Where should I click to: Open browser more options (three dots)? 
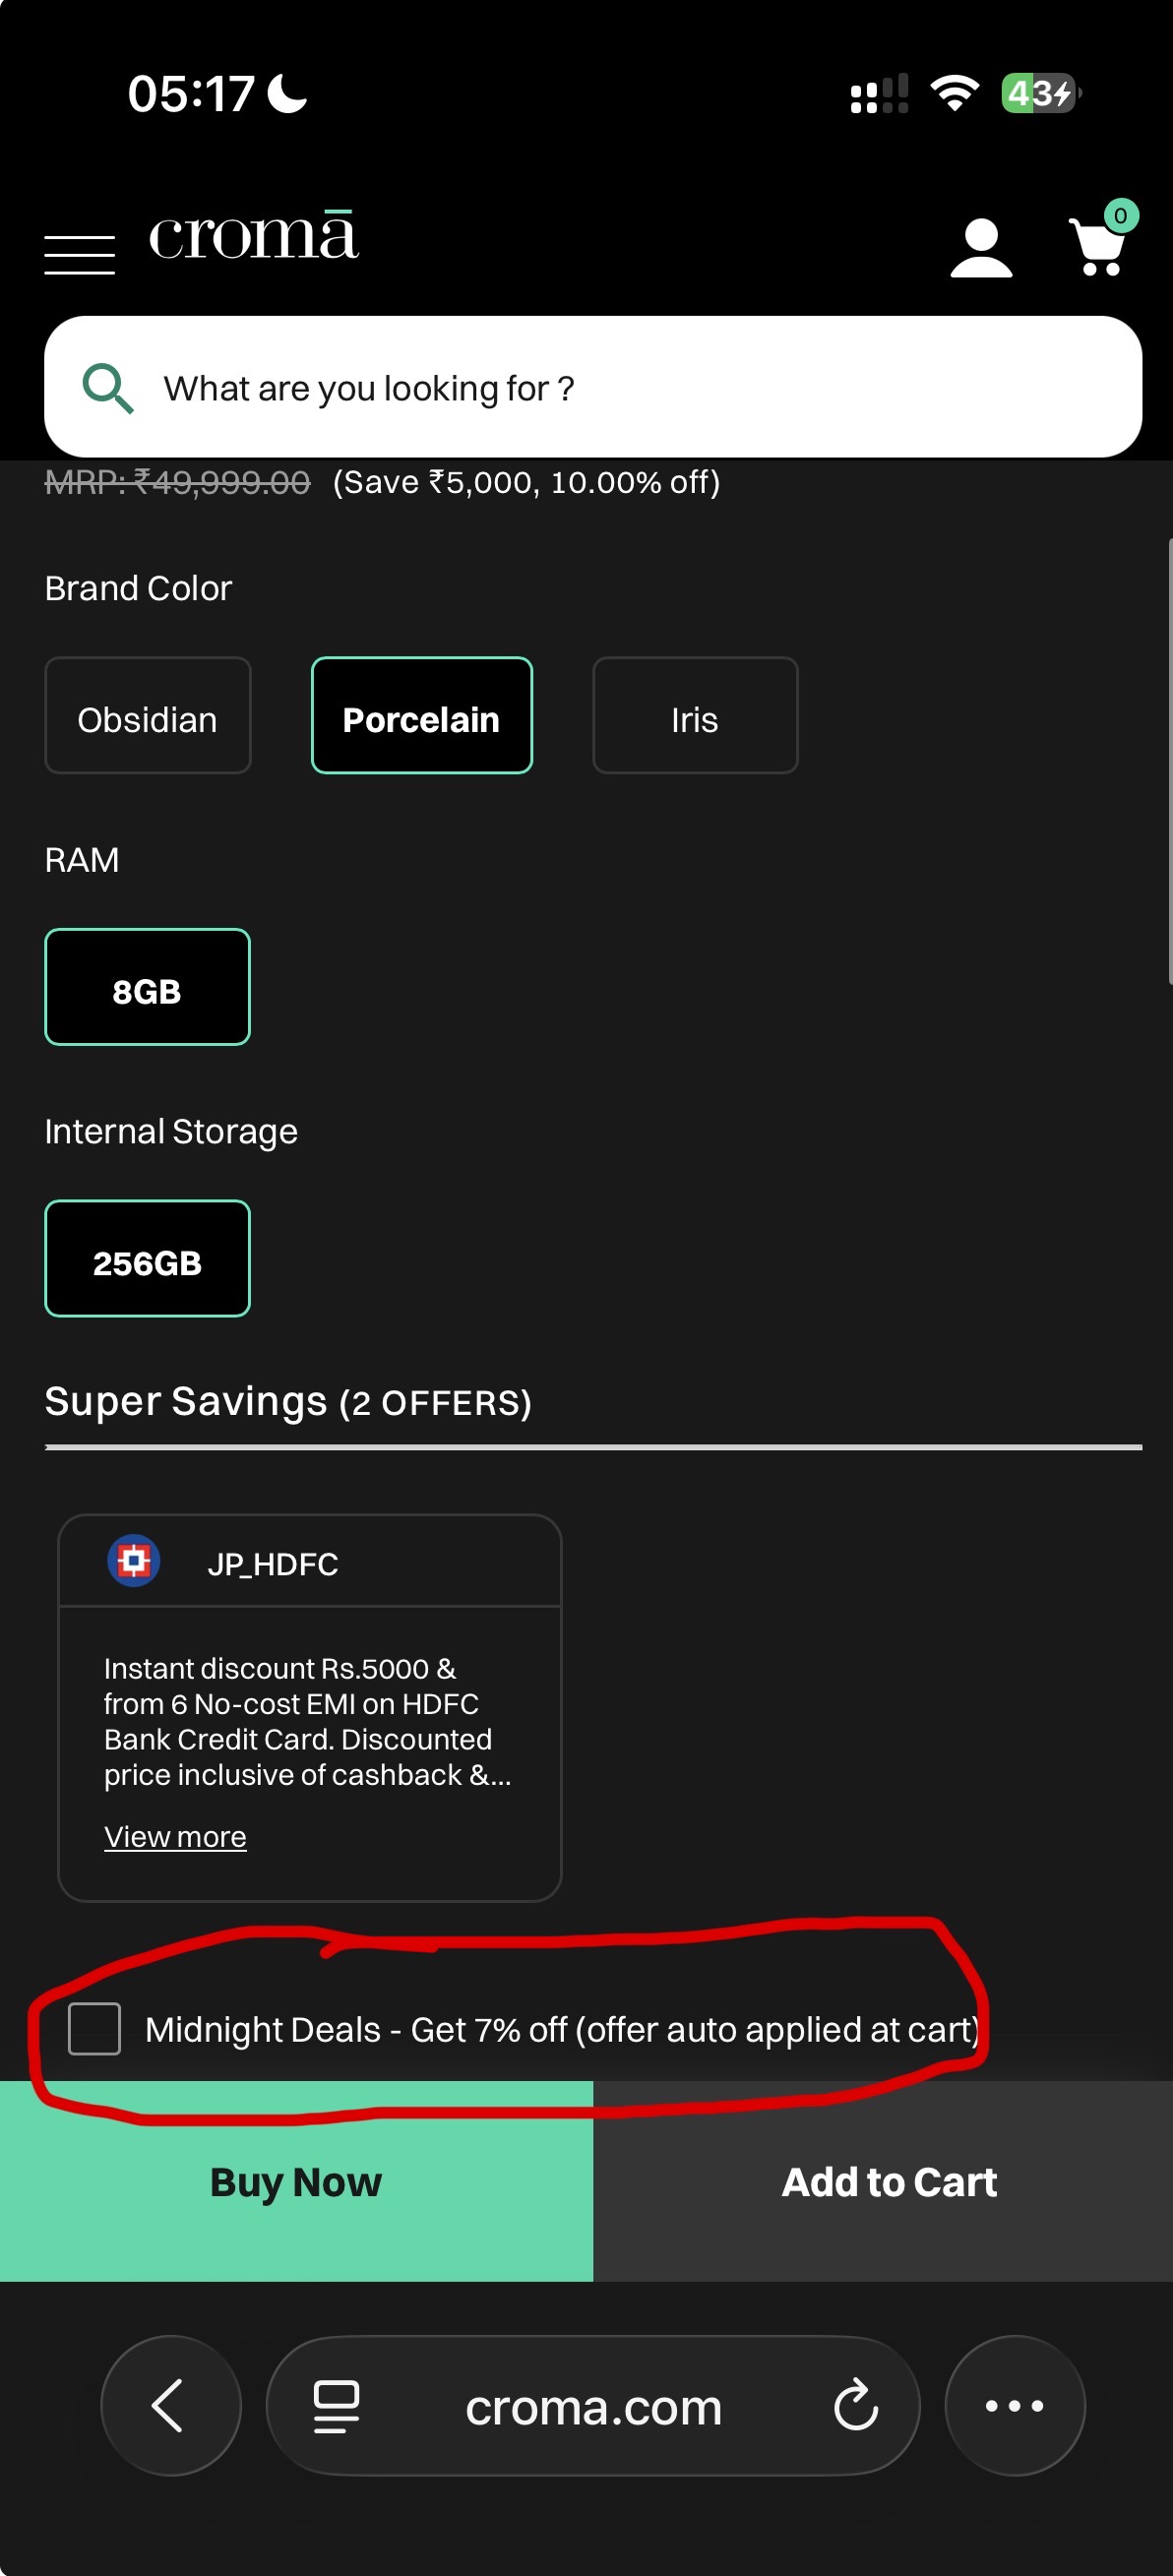(x=1014, y=2405)
